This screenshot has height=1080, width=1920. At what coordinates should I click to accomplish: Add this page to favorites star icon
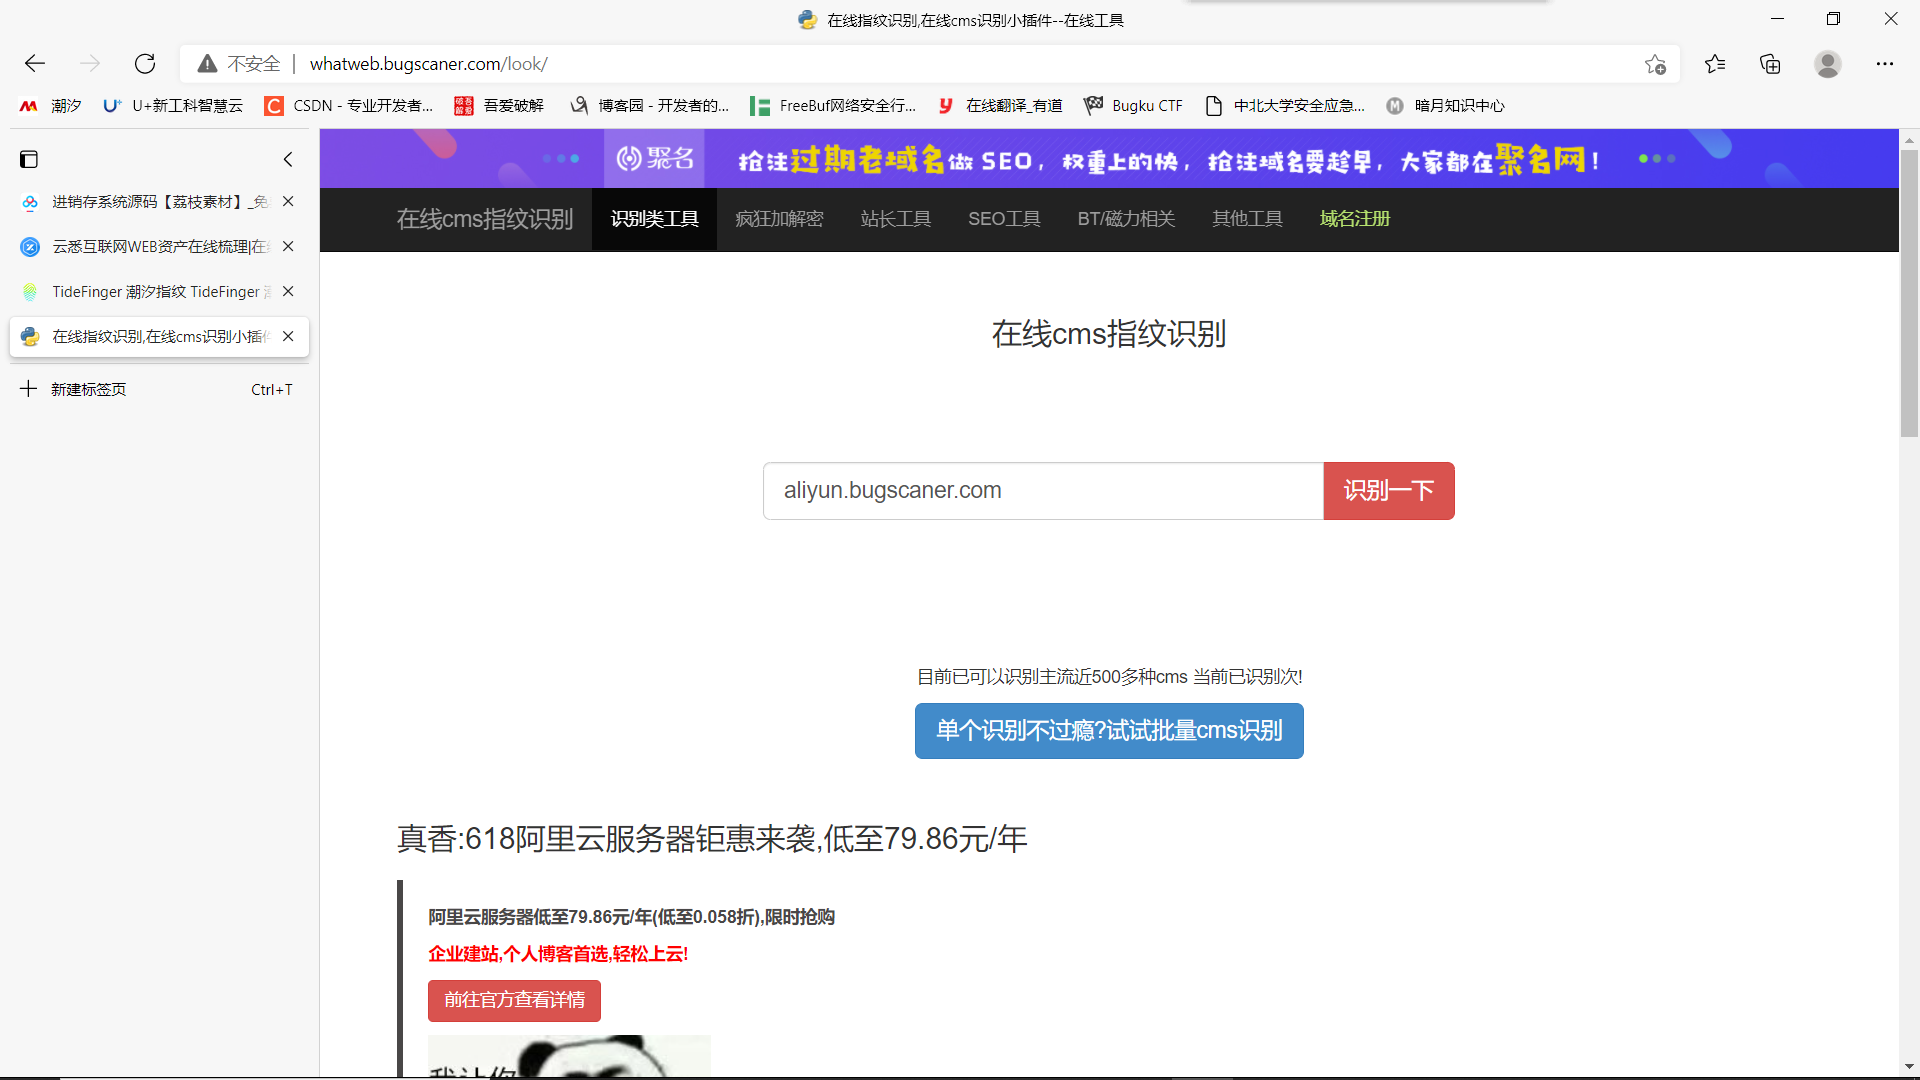[x=1655, y=64]
